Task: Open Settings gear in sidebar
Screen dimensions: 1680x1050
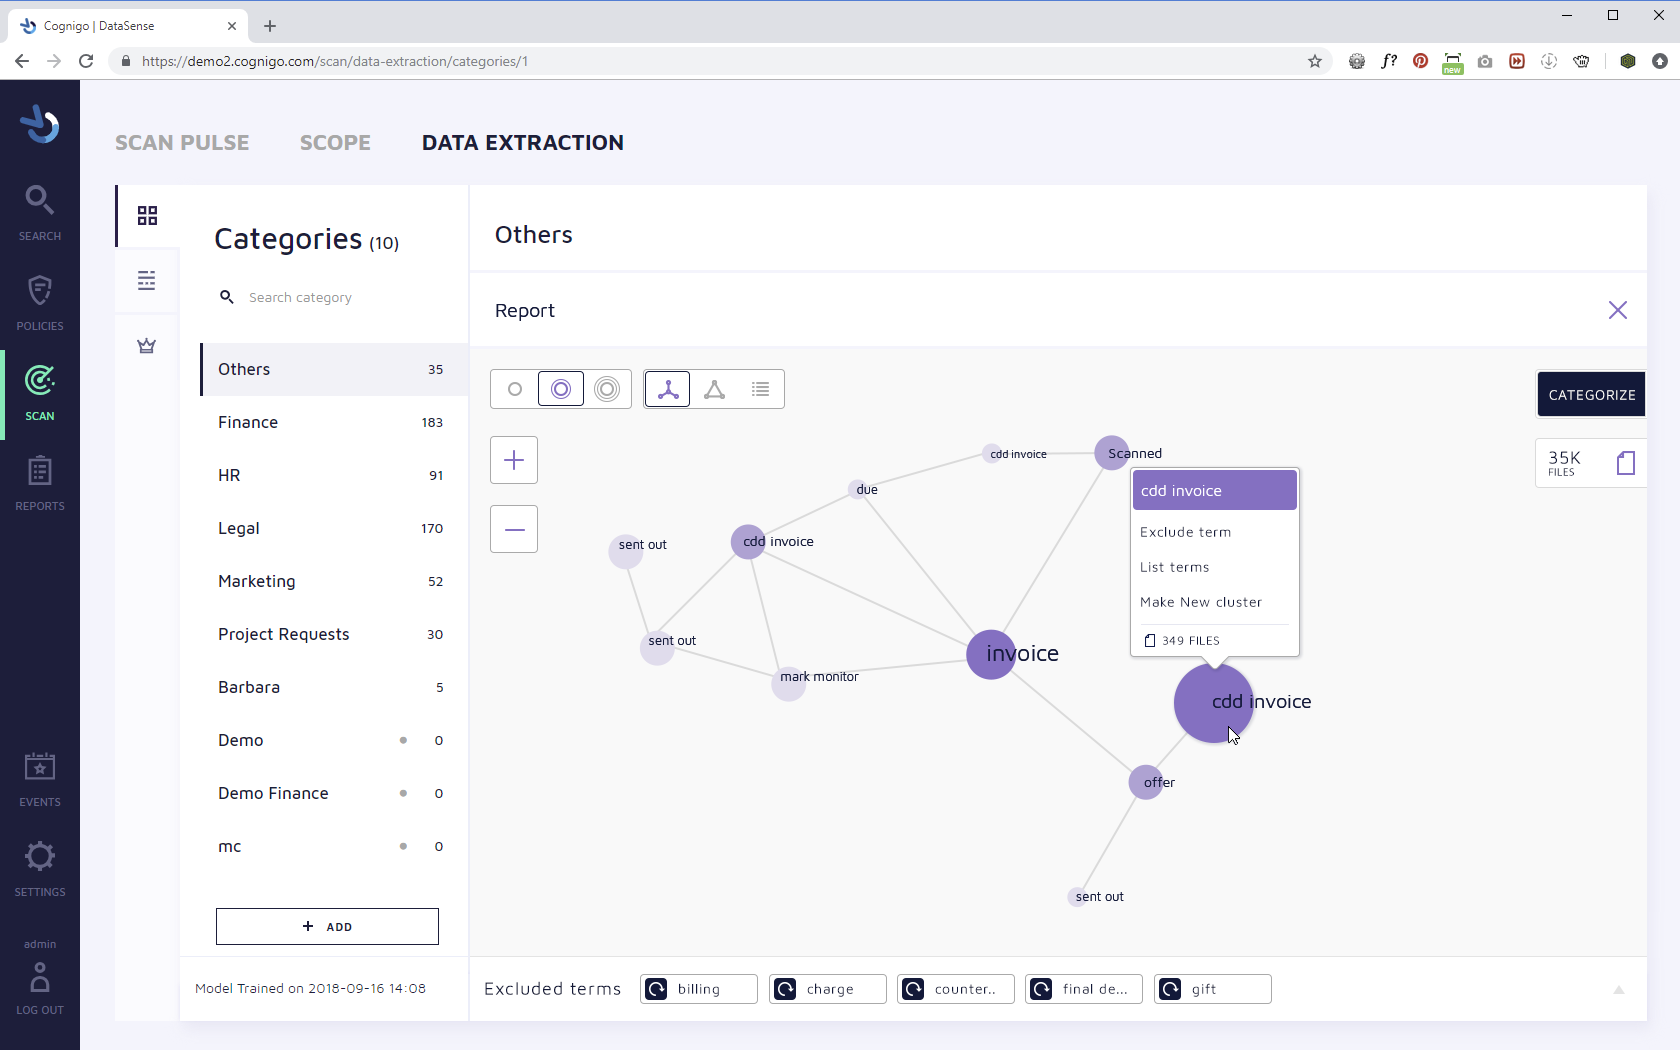Action: [x=40, y=867]
